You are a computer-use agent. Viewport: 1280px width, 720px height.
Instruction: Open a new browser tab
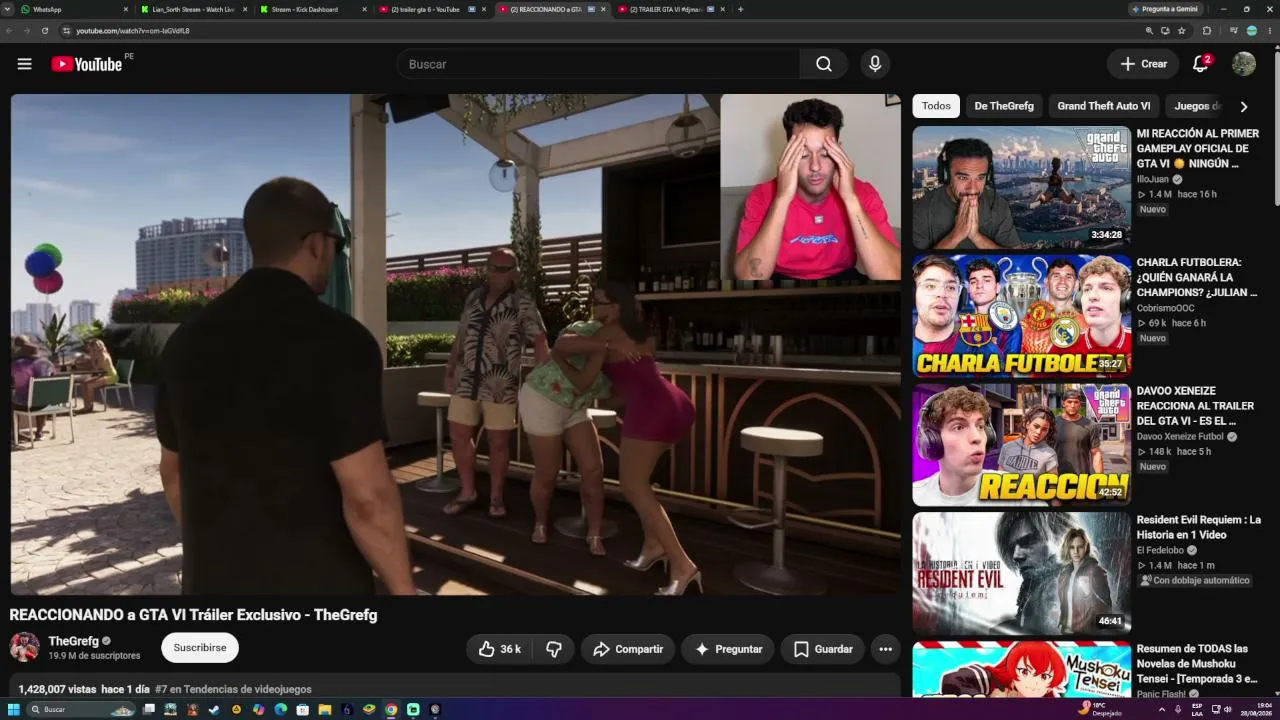(x=740, y=9)
